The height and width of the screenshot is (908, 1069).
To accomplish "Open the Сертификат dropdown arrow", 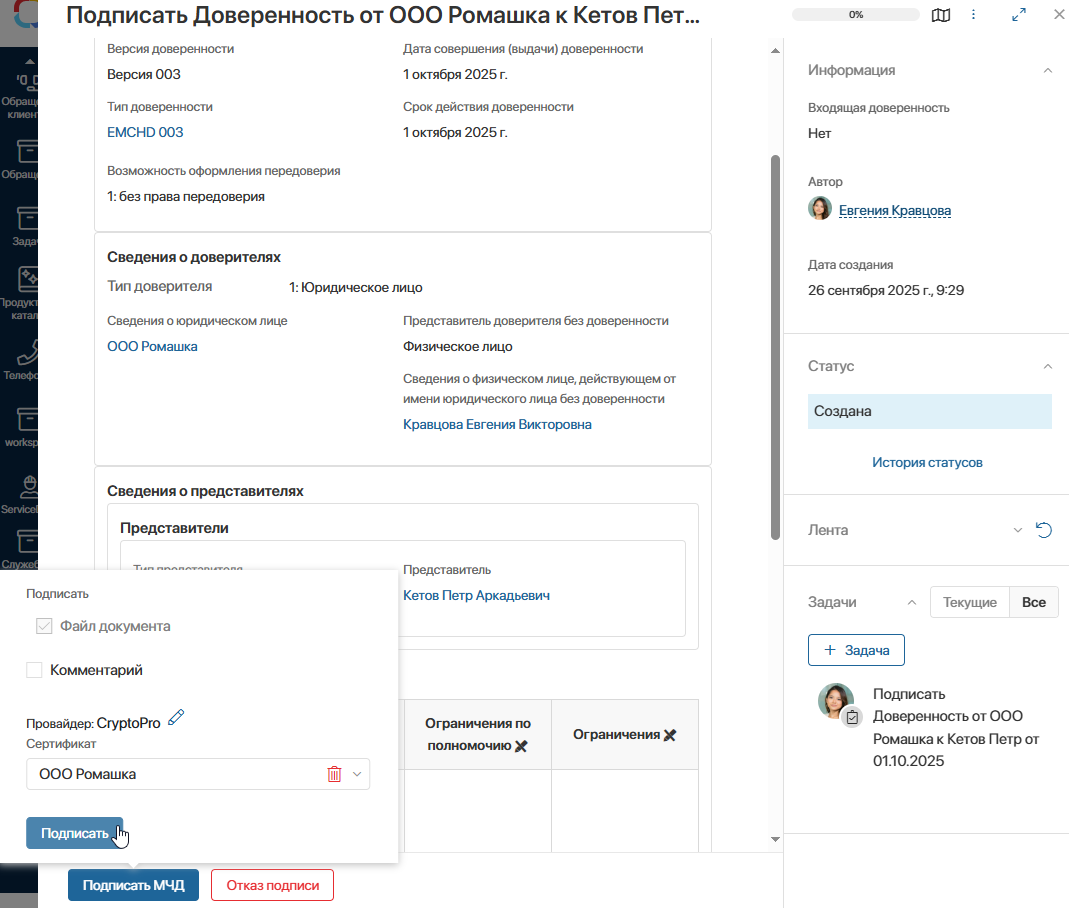I will (x=357, y=774).
